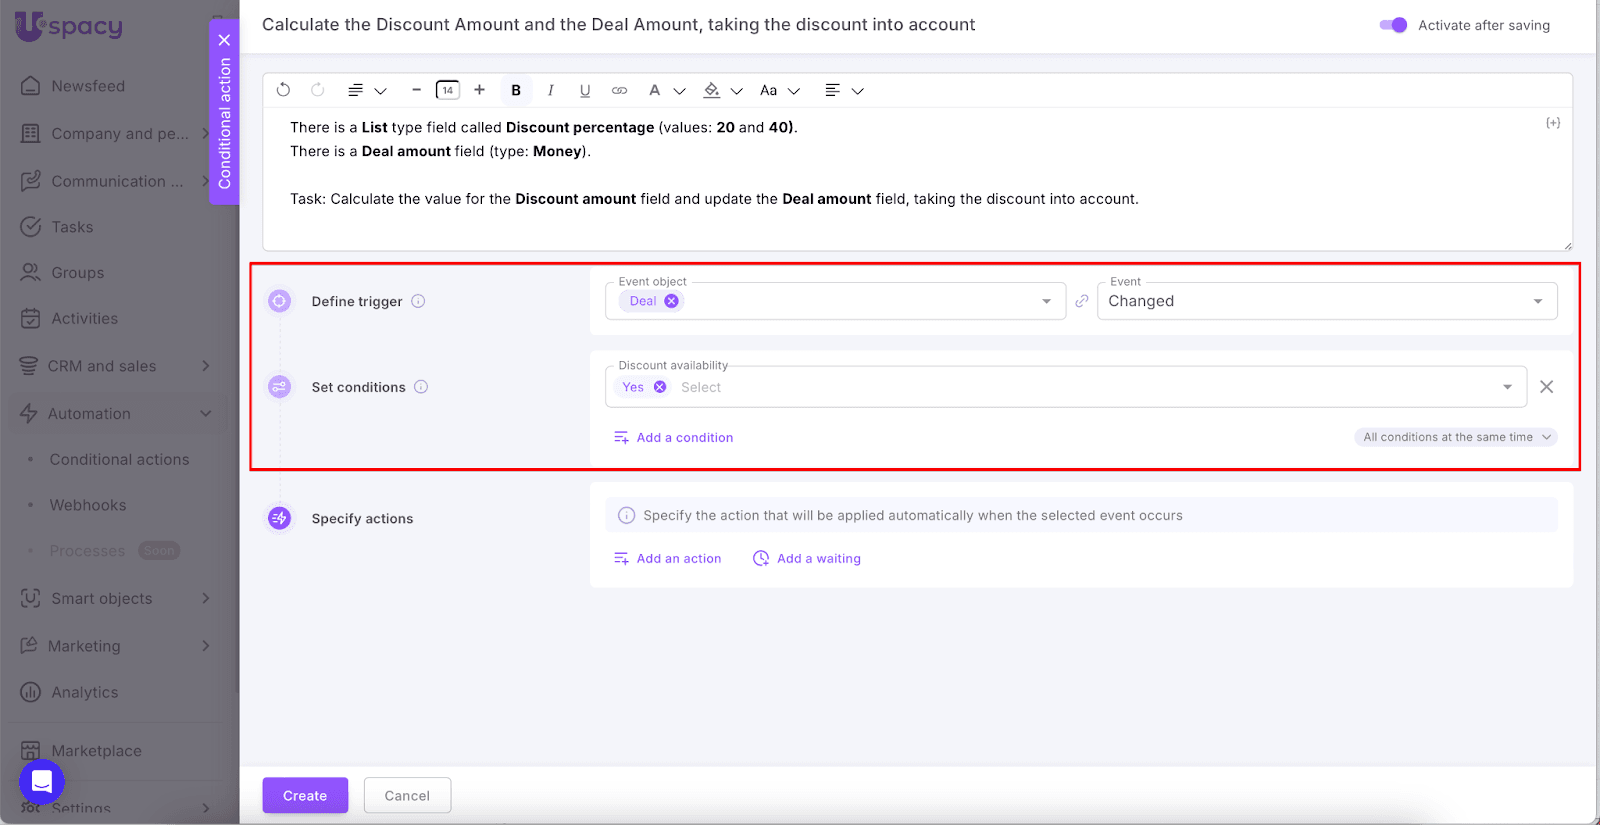Viewport: 1600px width, 825px height.
Task: Toggle Activate after saving switch
Action: point(1393,25)
